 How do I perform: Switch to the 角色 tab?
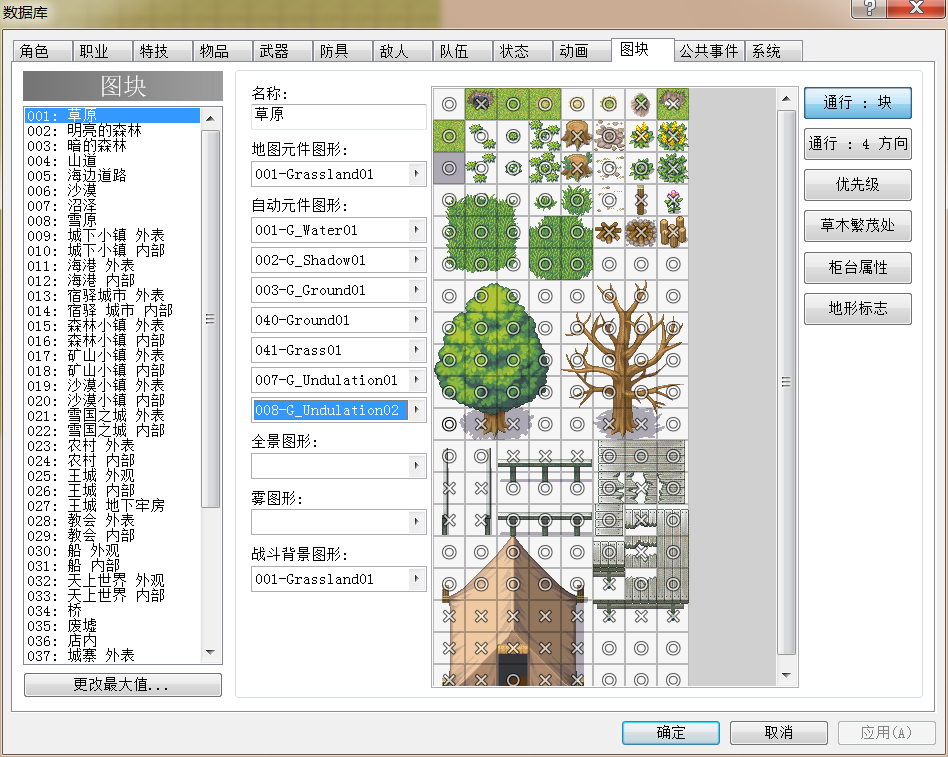coord(42,51)
